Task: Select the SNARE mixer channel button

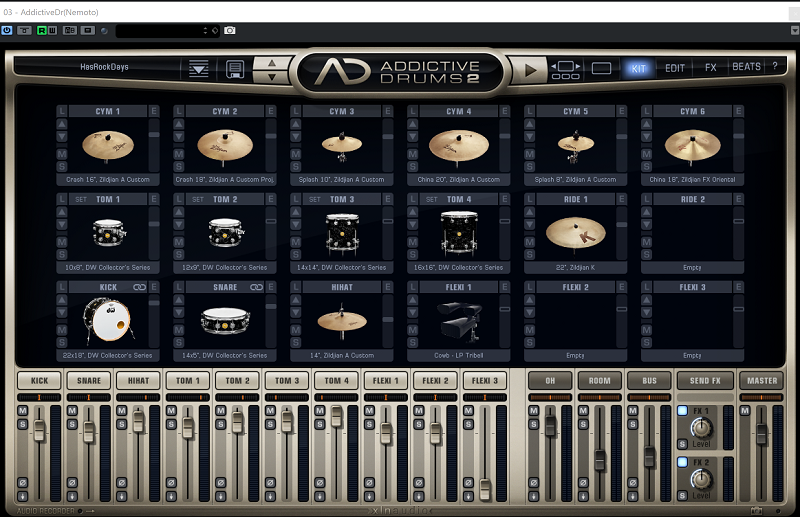Action: (89, 381)
